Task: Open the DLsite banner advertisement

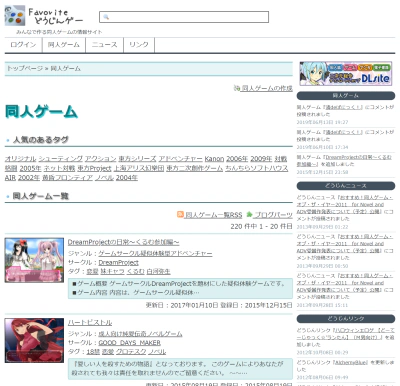Action: pyautogui.click(x=346, y=74)
